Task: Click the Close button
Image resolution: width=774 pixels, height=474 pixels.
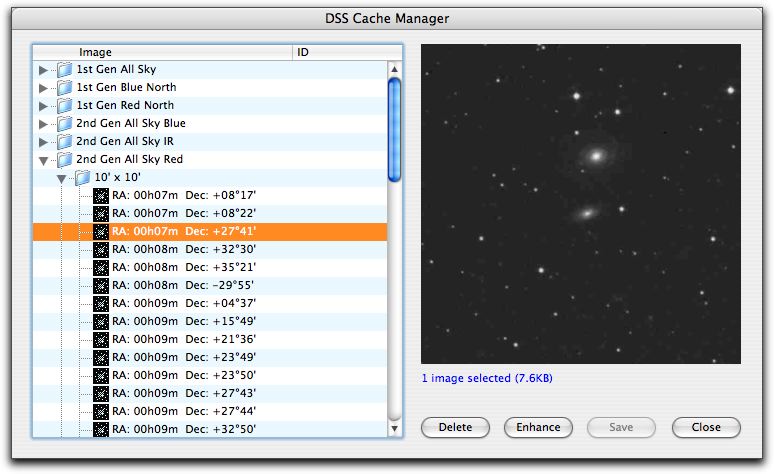Action: (705, 427)
